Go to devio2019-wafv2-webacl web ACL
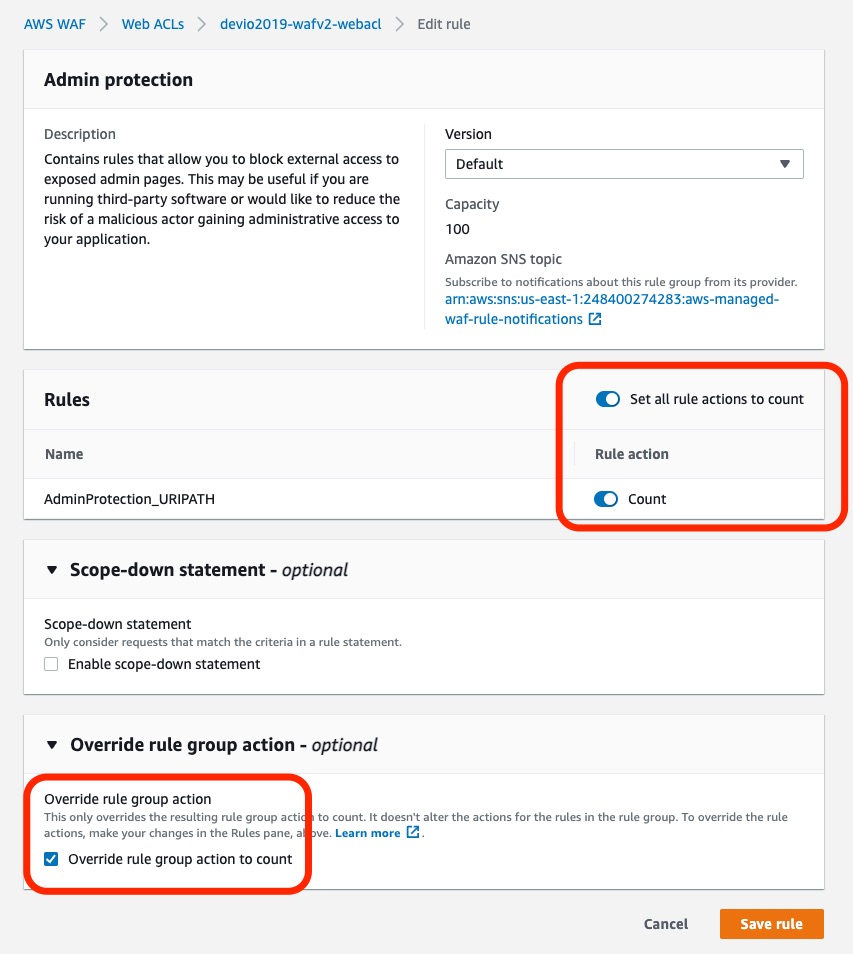 tap(299, 23)
